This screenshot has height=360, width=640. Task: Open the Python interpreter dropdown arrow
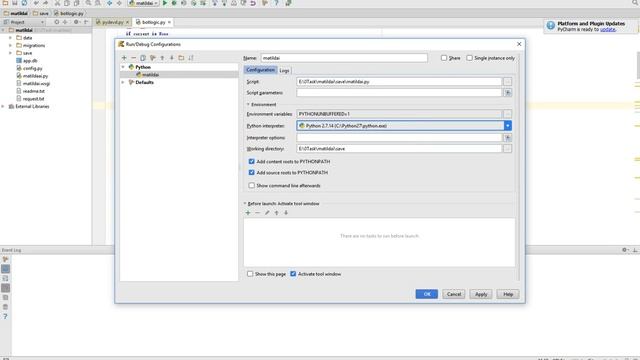tap(507, 126)
